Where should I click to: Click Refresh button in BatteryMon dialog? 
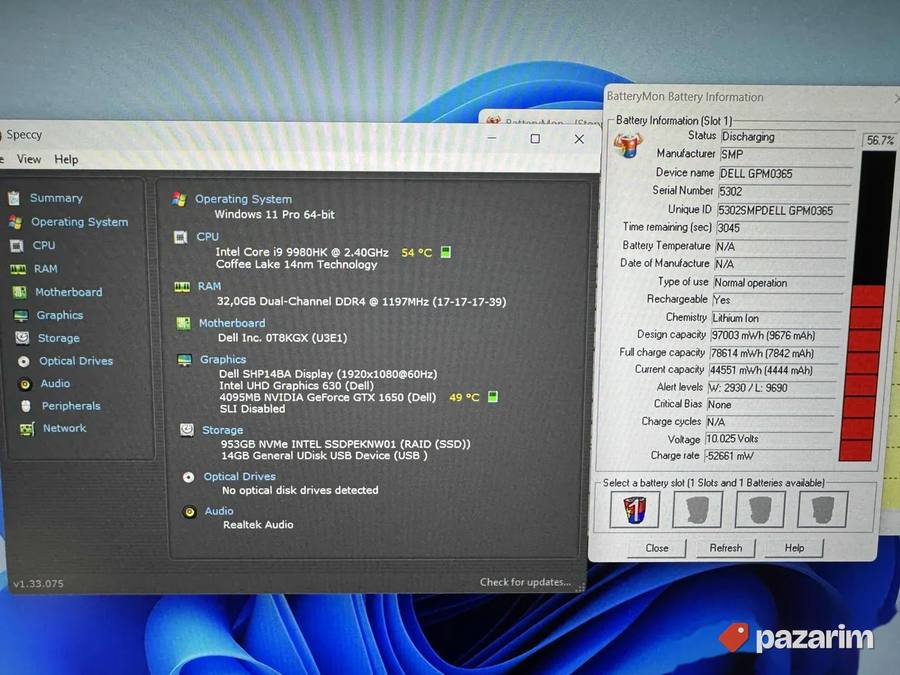coord(726,548)
